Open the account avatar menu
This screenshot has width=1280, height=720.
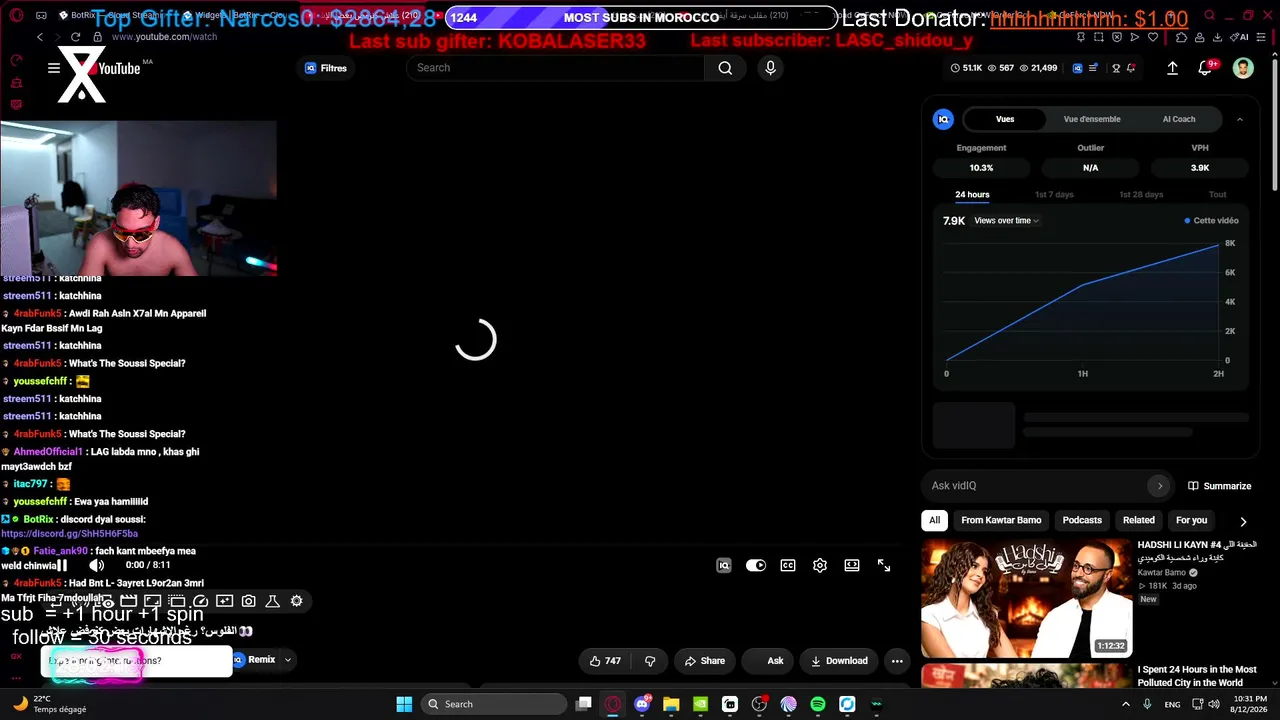pyautogui.click(x=1243, y=68)
